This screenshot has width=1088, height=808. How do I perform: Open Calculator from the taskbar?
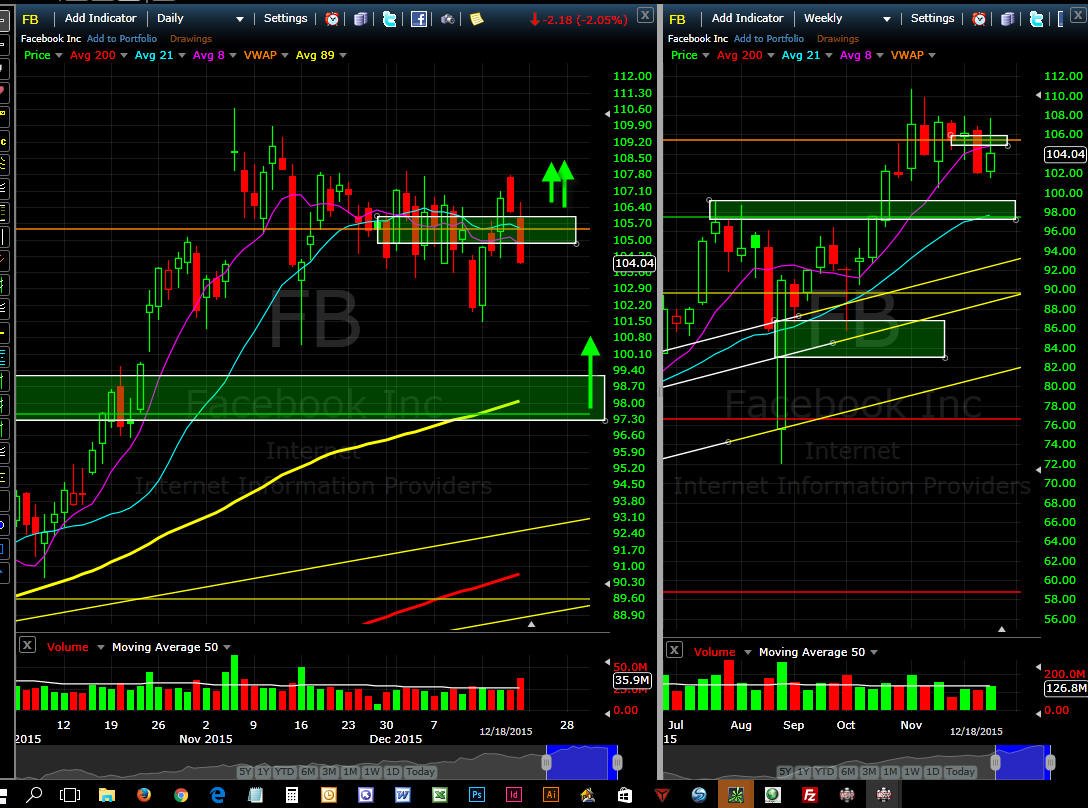(x=291, y=795)
